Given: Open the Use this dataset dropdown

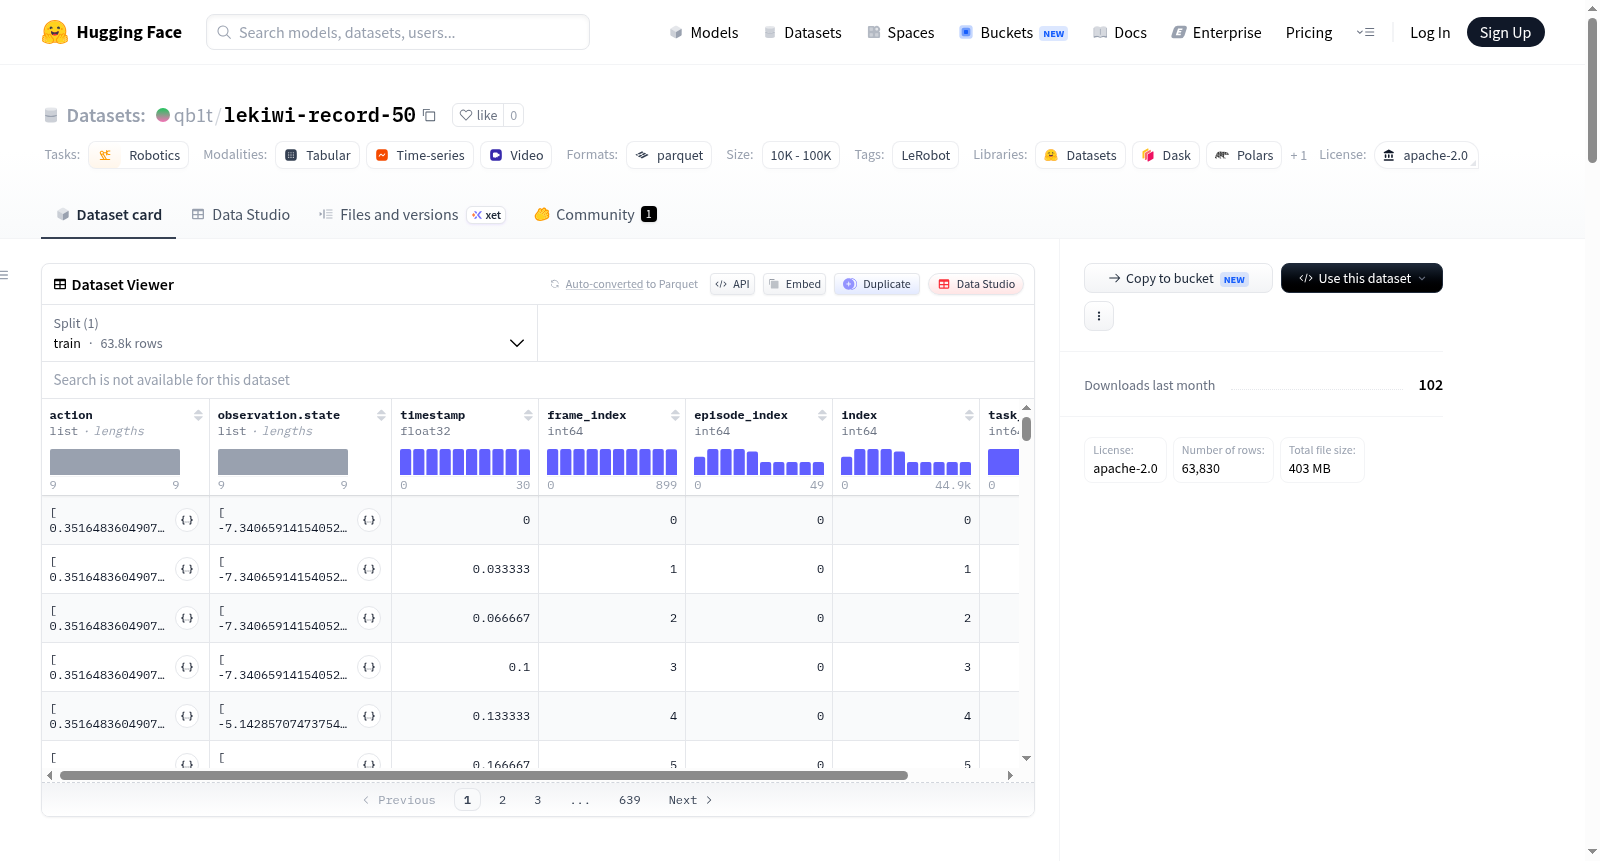Looking at the screenshot, I should coord(1361,278).
